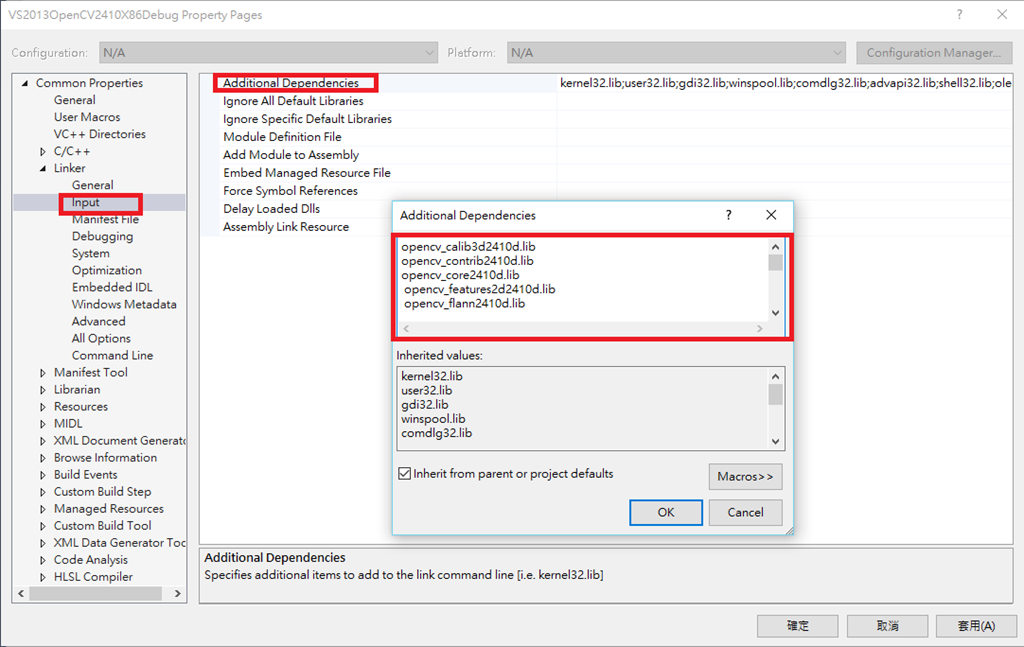This screenshot has height=647, width=1024.
Task: Expand the HLSL Compiler node
Action: pyautogui.click(x=43, y=577)
